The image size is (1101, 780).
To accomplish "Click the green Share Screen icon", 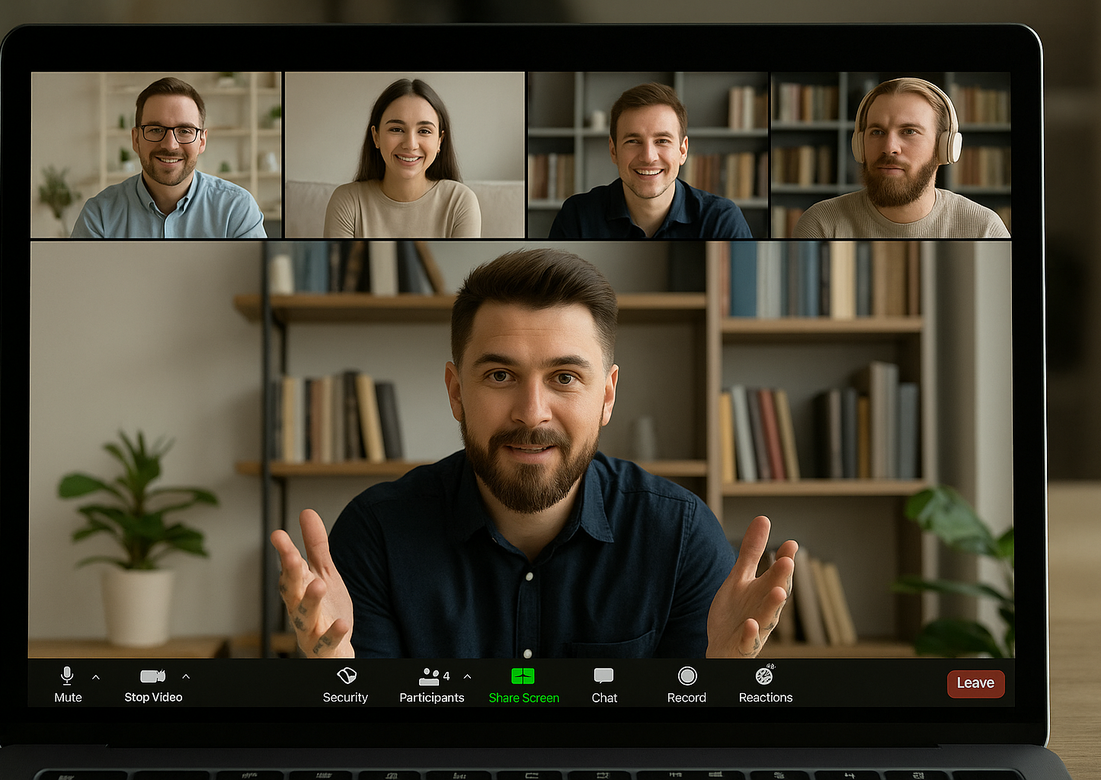I will pyautogui.click(x=523, y=675).
